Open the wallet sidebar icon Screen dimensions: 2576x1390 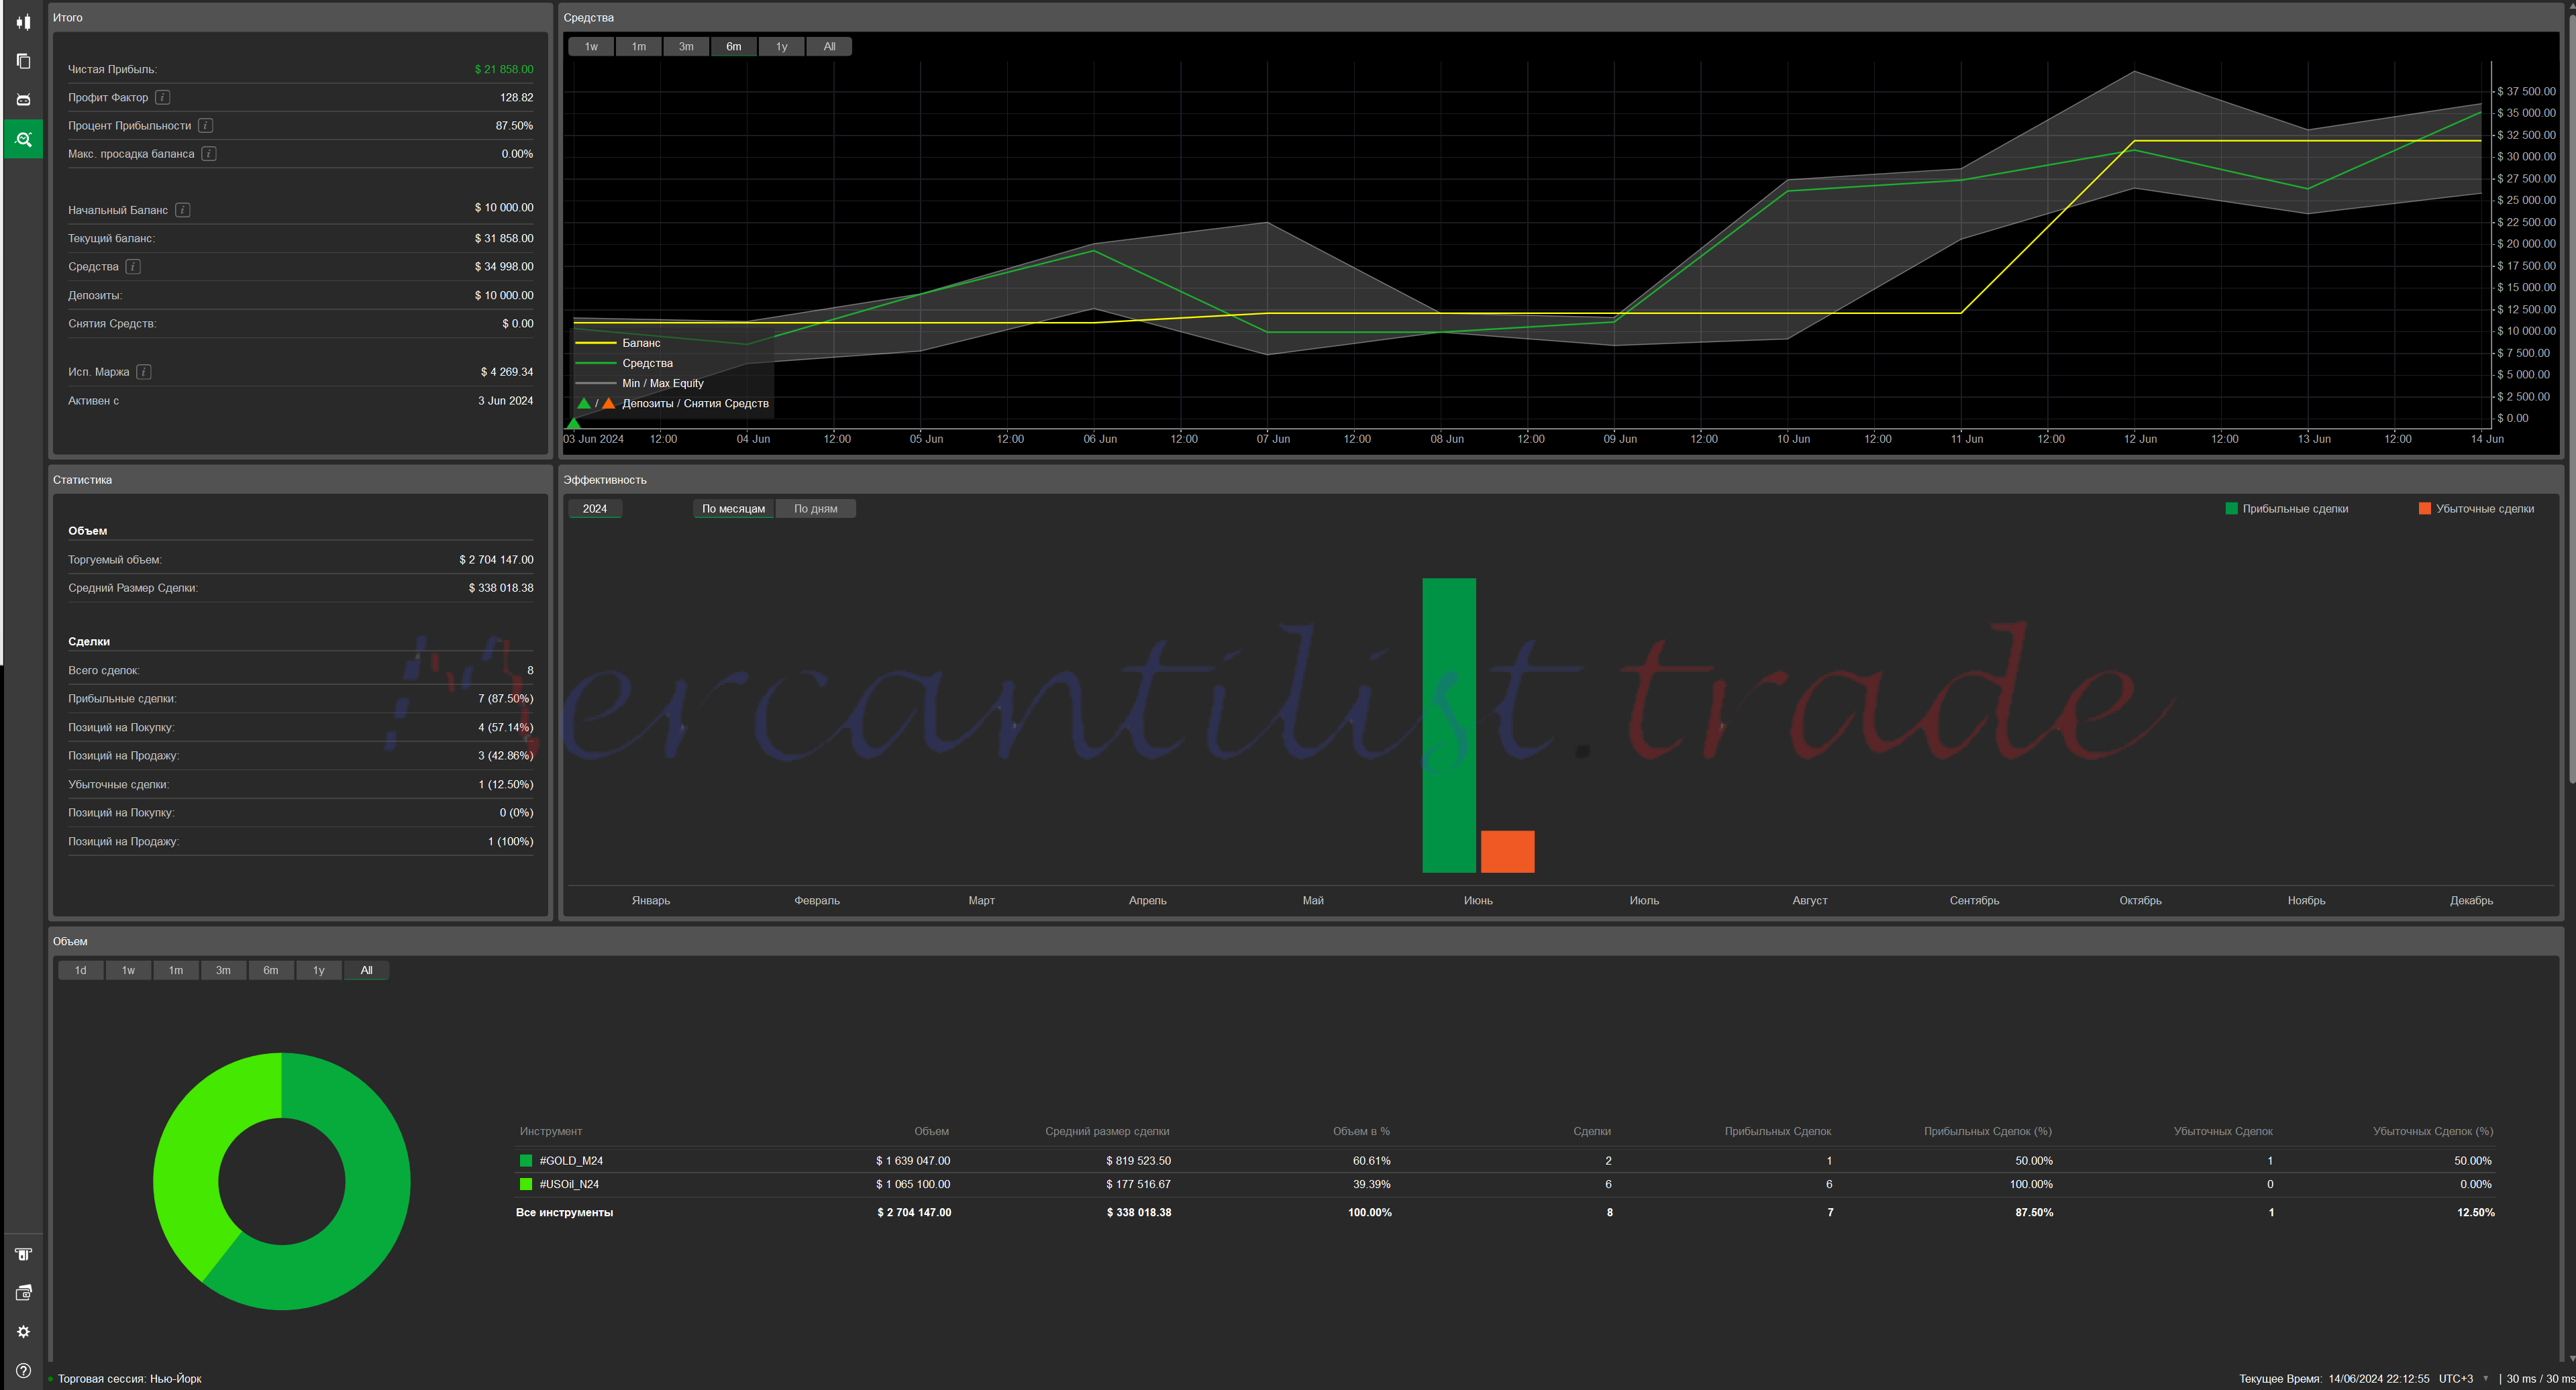click(x=23, y=1293)
